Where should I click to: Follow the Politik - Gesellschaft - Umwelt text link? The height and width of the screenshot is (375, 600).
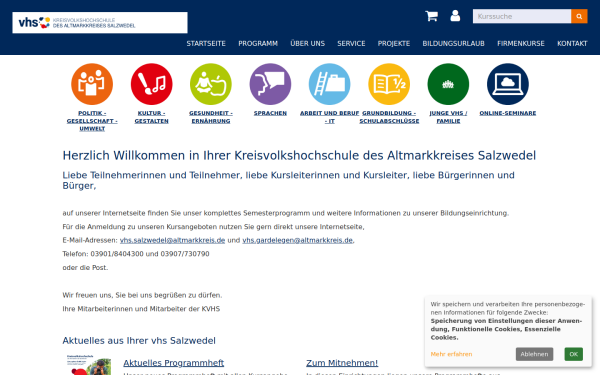[92, 121]
